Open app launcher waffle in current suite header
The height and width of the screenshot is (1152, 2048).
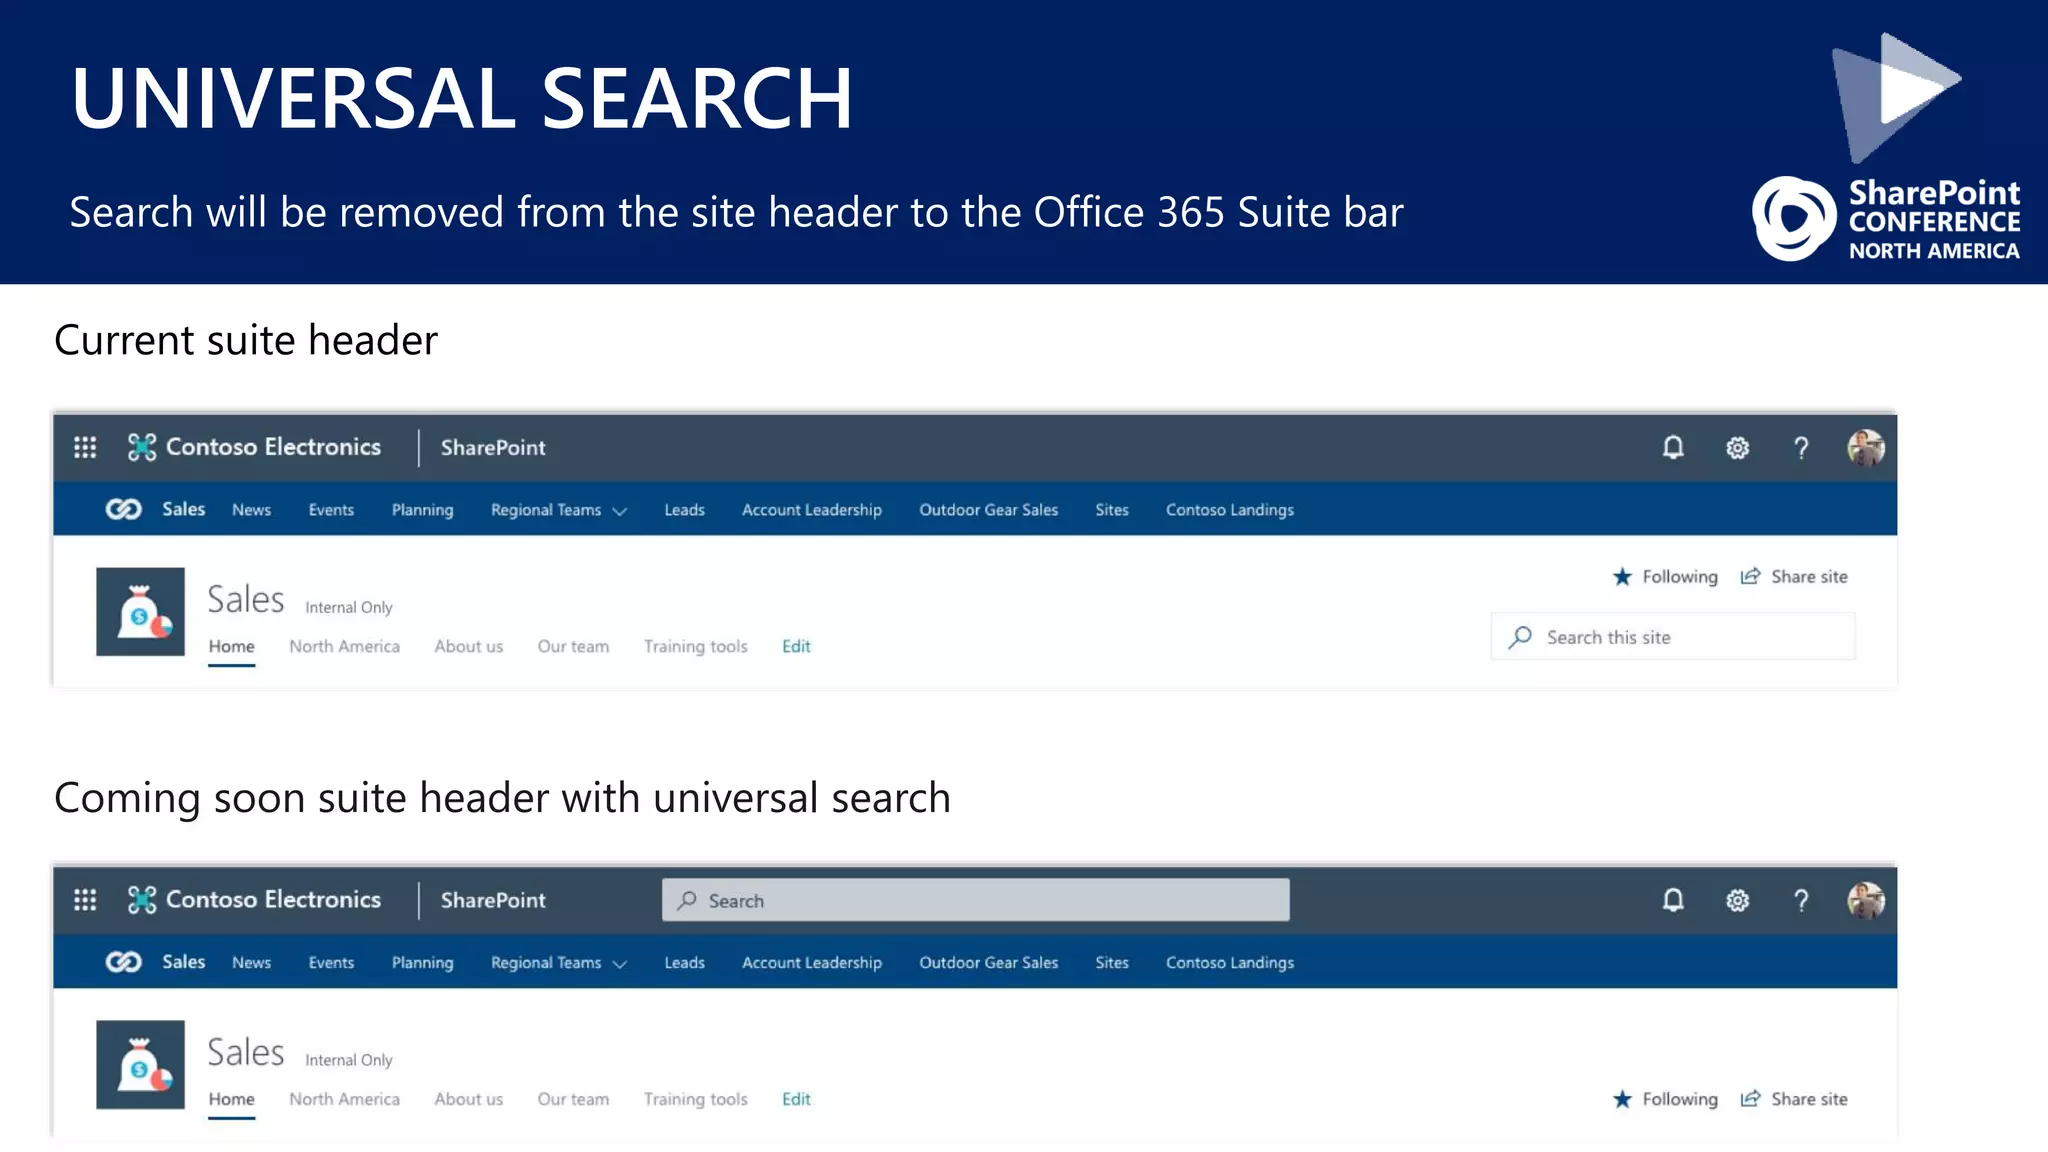click(x=85, y=447)
